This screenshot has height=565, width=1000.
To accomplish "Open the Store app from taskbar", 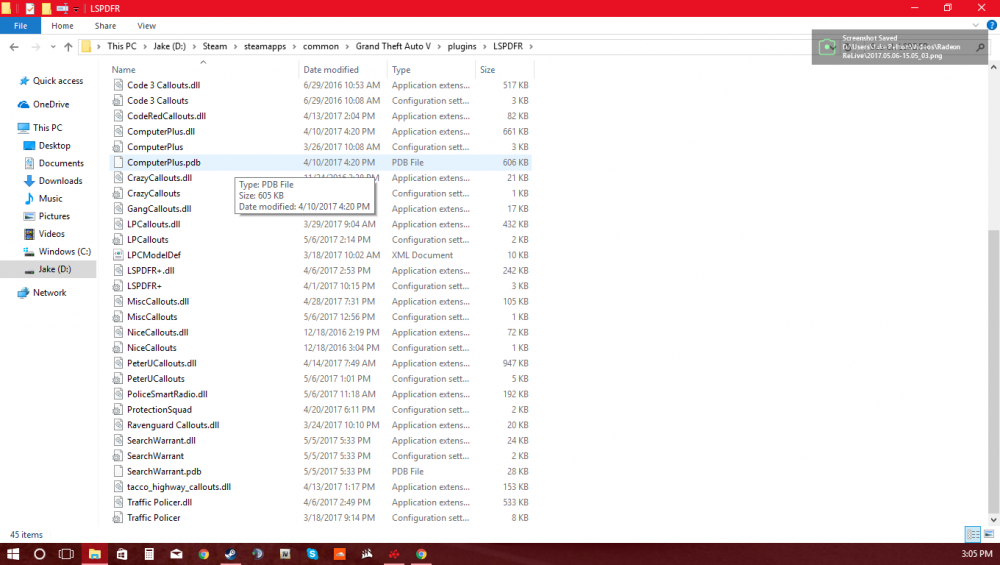I will 122,554.
